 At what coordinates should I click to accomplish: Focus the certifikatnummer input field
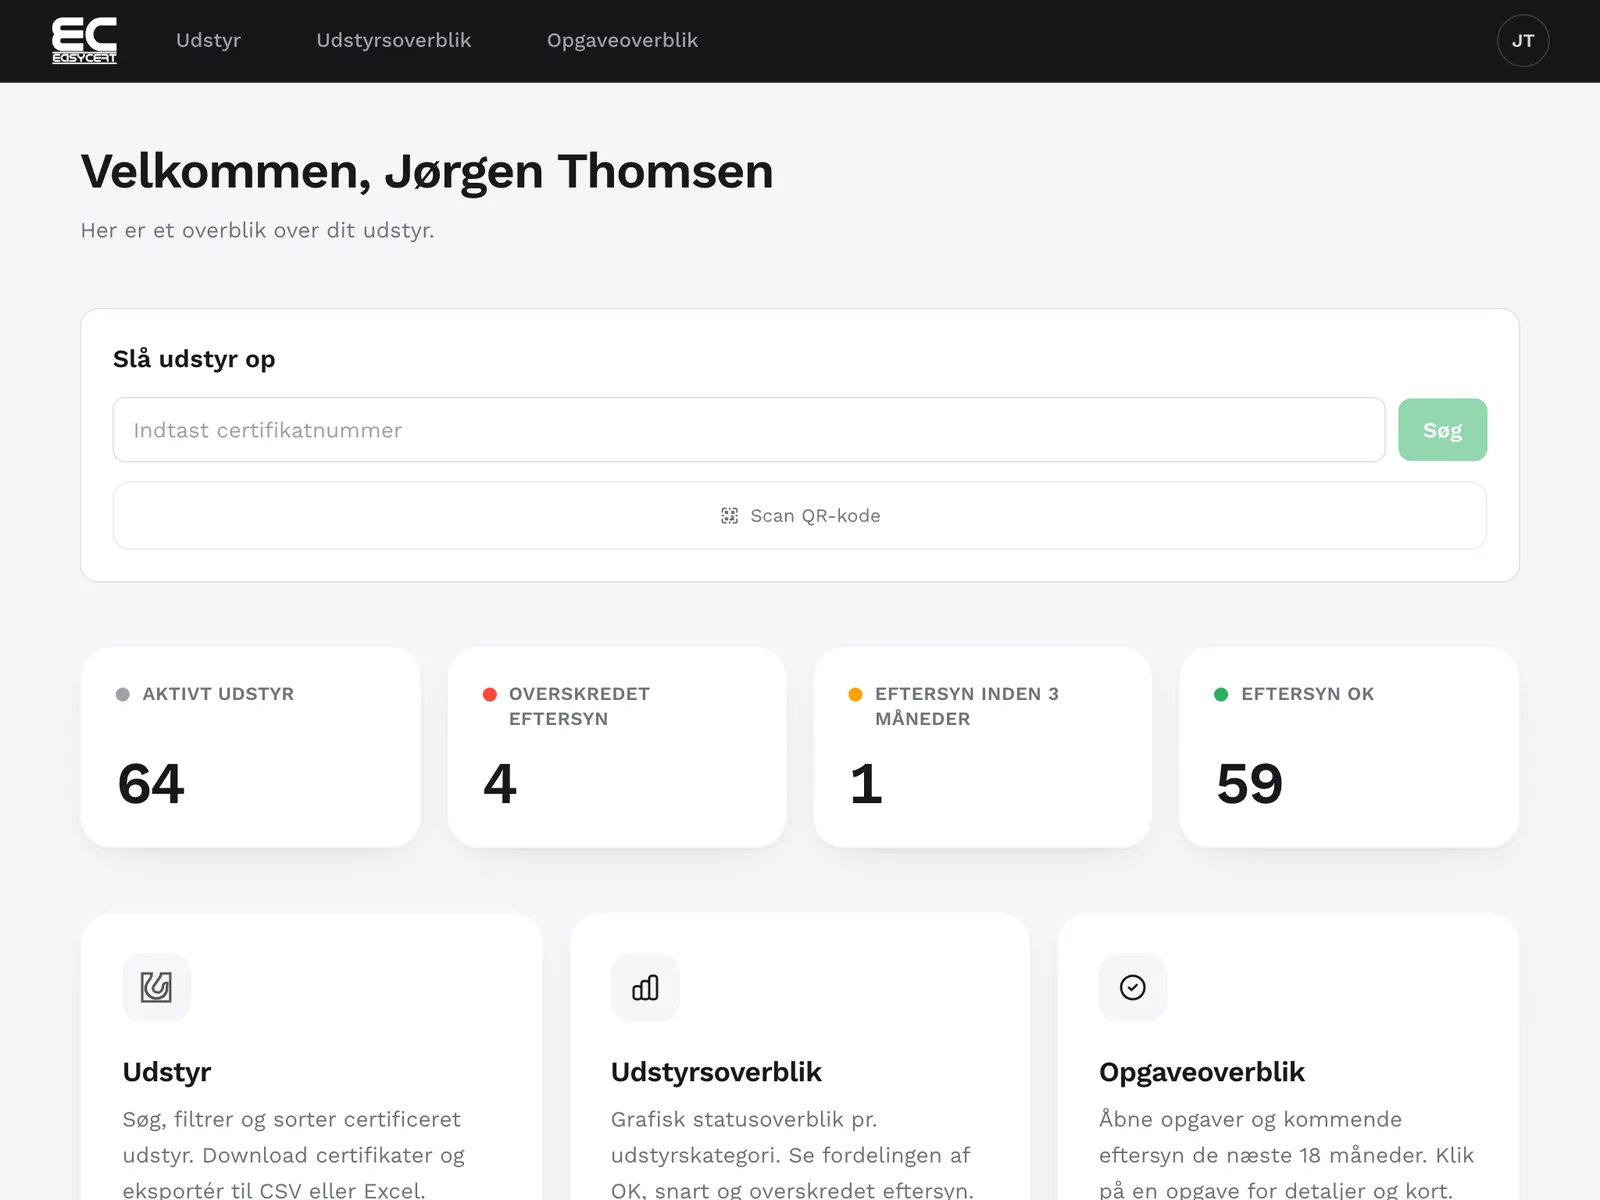[749, 430]
